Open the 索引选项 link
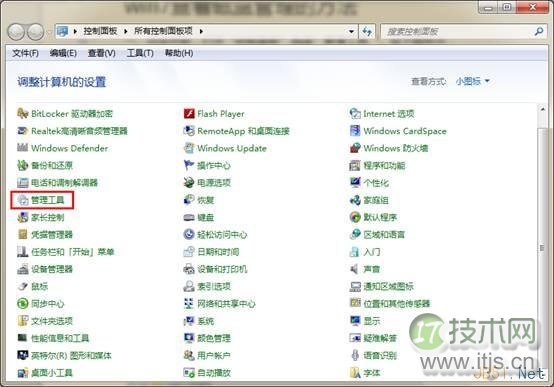Viewport: 554px width, 387px height. click(214, 286)
